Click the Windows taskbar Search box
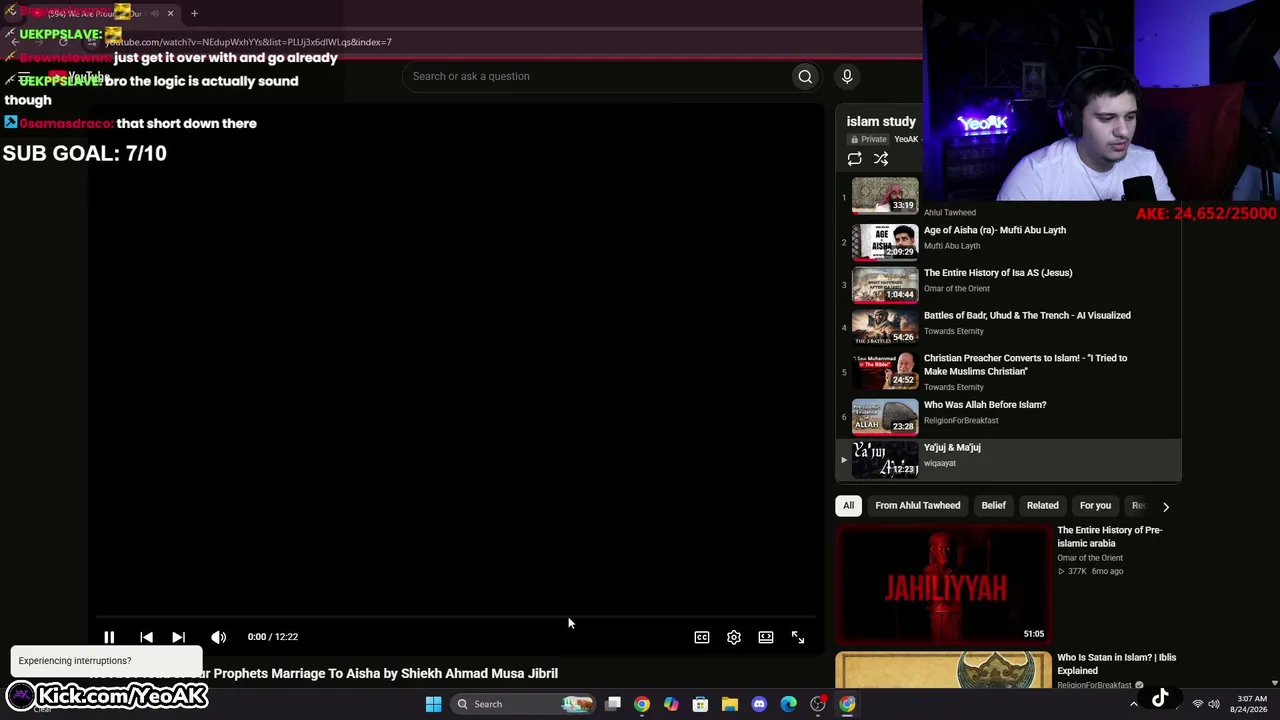The height and width of the screenshot is (720, 1280). (x=522, y=704)
